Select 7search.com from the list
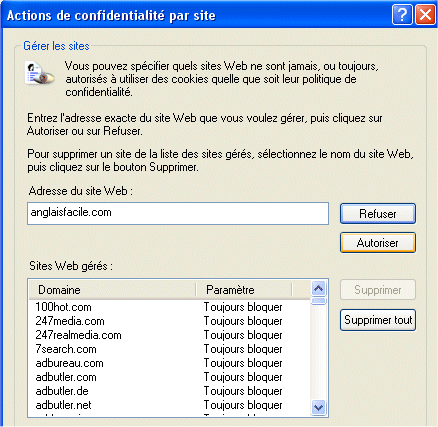 [x=169, y=349]
